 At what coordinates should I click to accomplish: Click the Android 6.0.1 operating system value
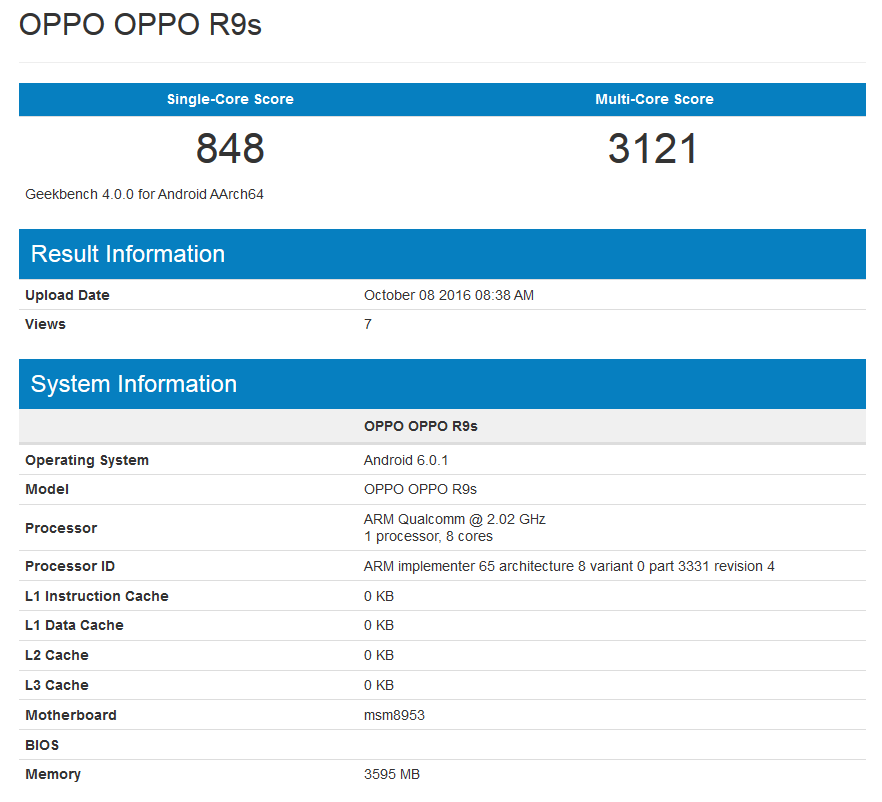point(399,459)
